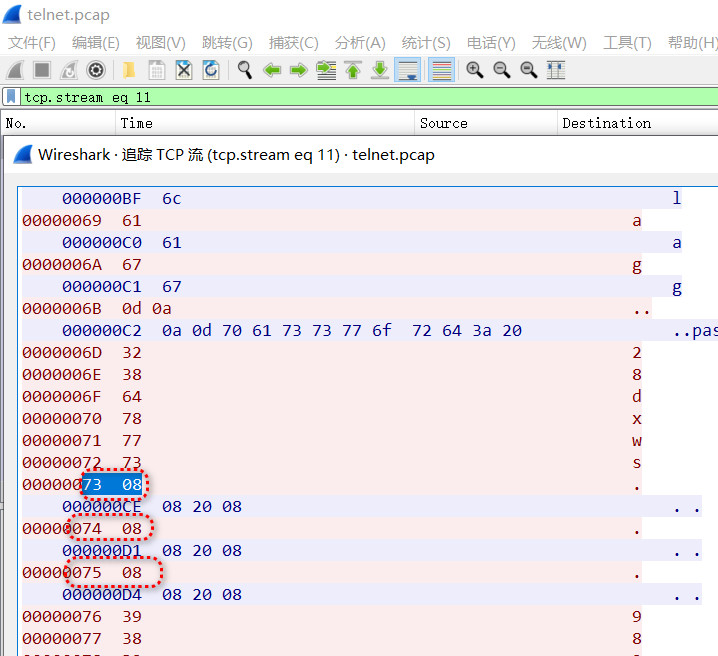718x656 pixels.
Task: Click the zoom in magnifier icon
Action: (474, 70)
